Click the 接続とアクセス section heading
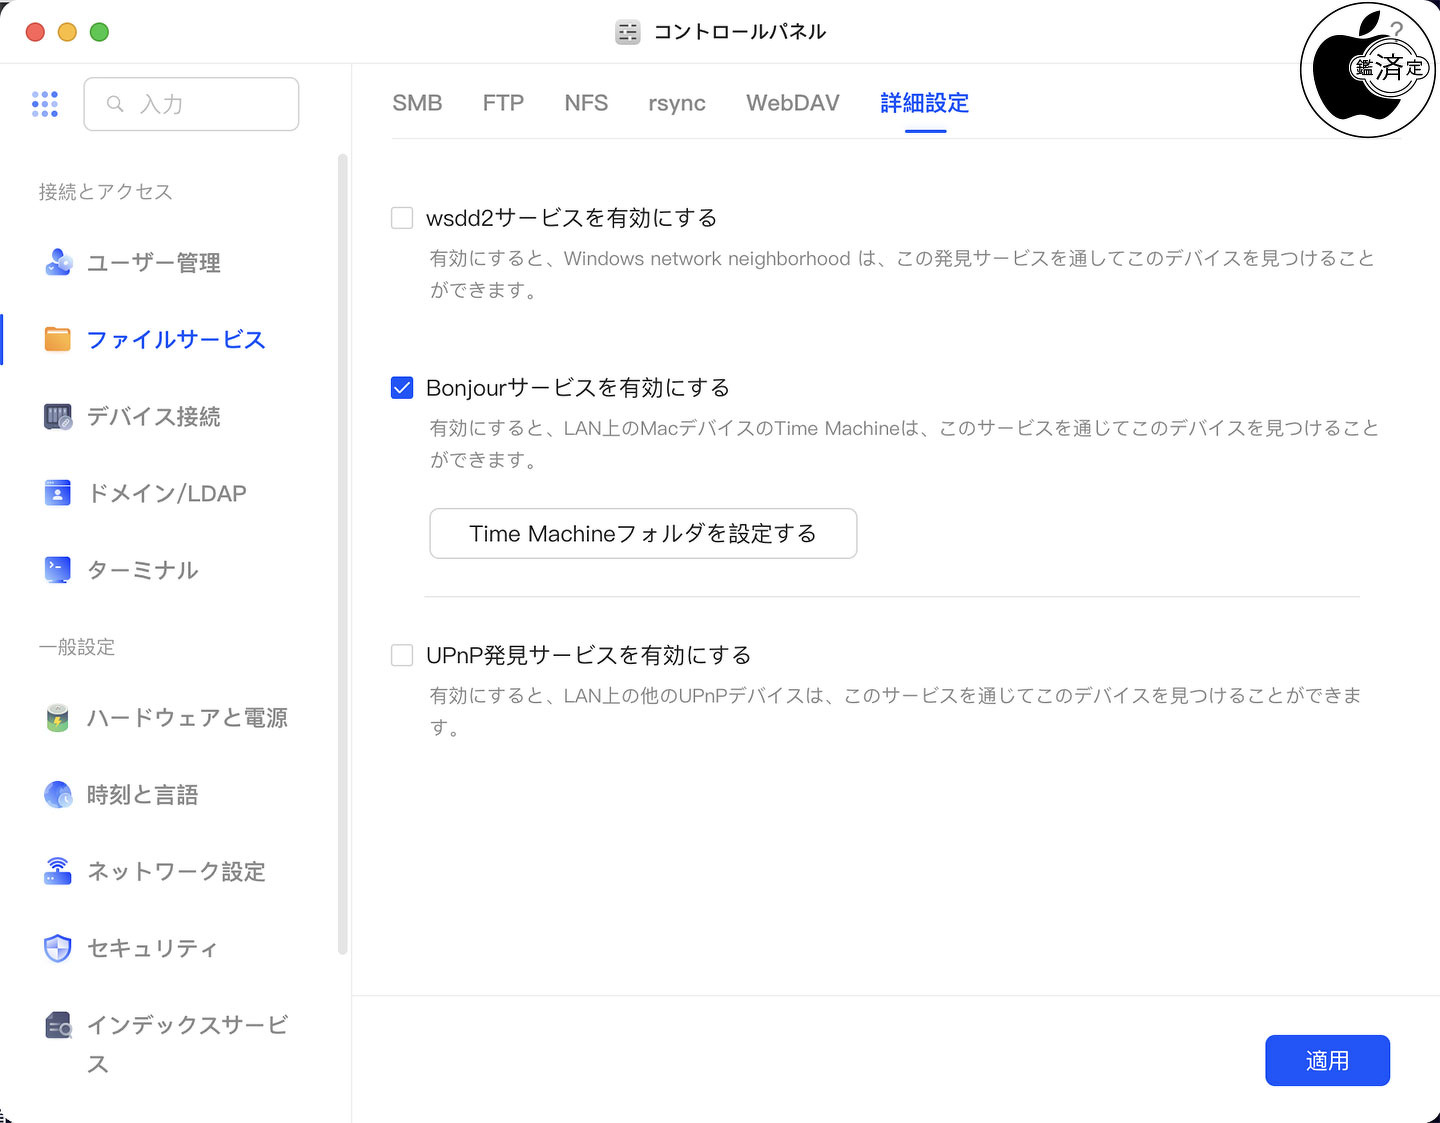 [x=105, y=192]
